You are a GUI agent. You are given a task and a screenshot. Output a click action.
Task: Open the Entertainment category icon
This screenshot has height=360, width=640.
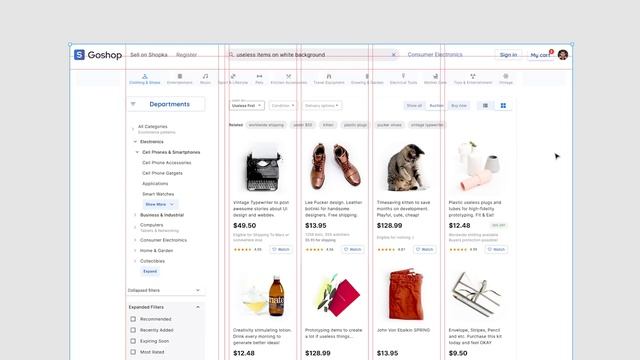pyautogui.click(x=180, y=76)
